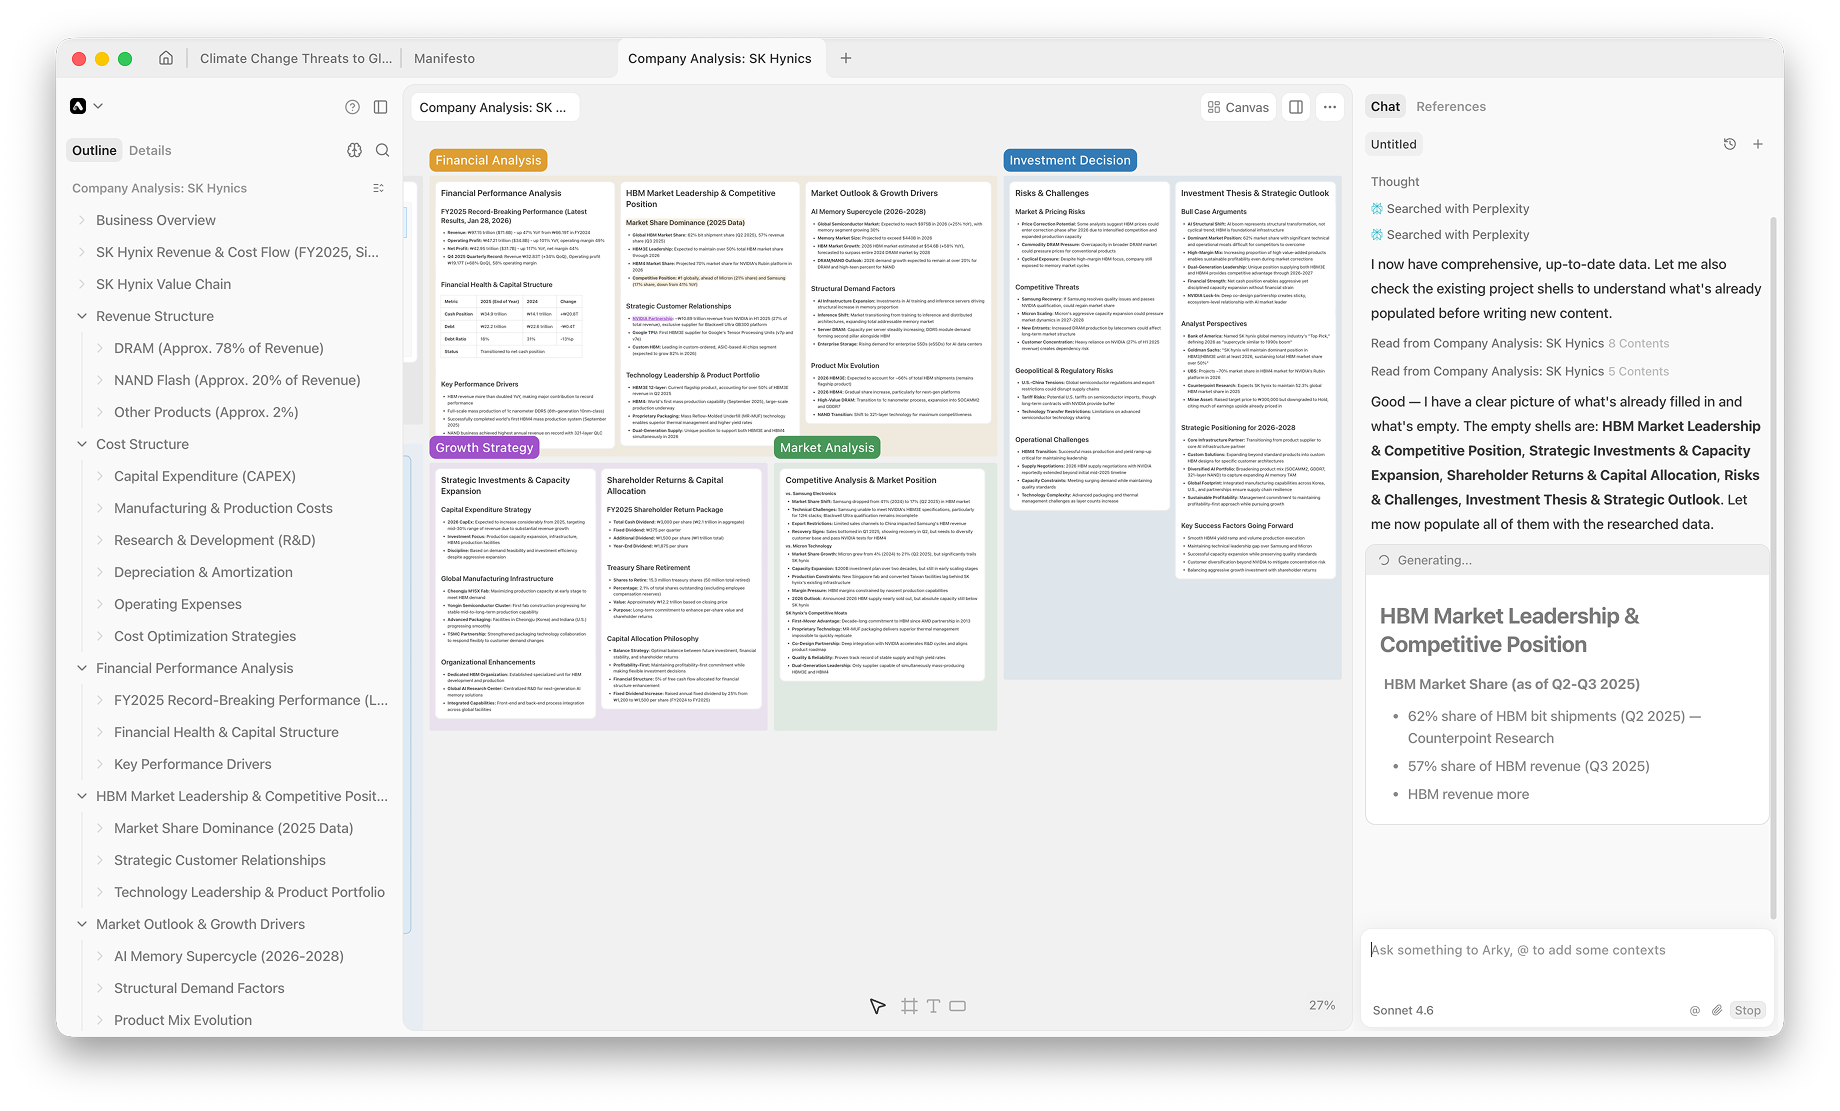Image resolution: width=1840 pixels, height=1111 pixels.
Task: Select the rectangle shape tool on canvas toolbar
Action: click(x=957, y=1005)
